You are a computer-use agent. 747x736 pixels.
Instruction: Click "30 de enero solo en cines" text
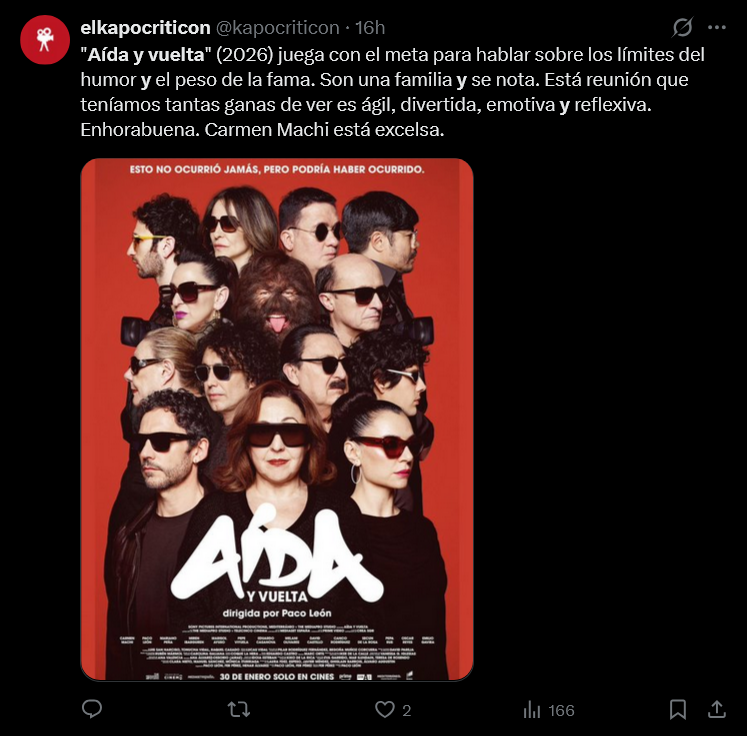point(277,676)
